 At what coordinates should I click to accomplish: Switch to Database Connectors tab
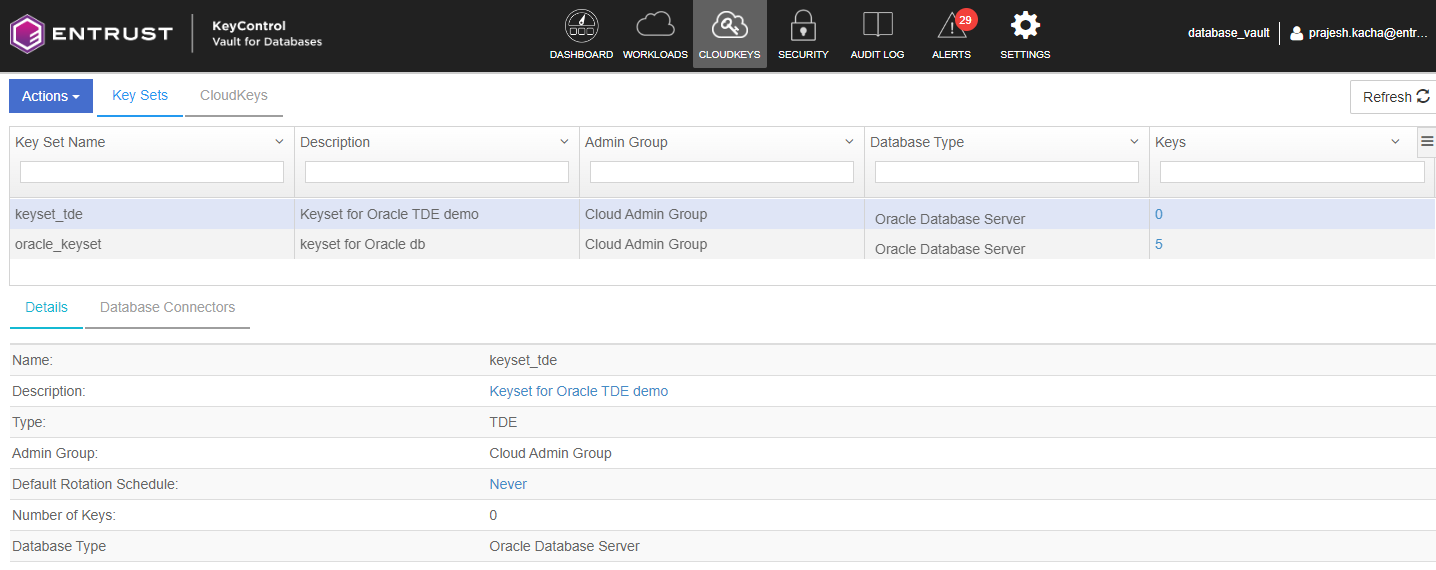point(167,307)
